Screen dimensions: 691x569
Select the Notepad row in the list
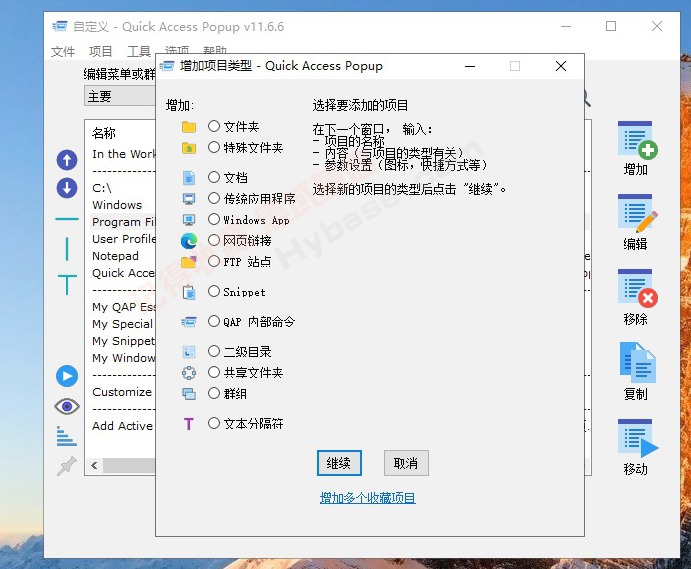pos(123,256)
